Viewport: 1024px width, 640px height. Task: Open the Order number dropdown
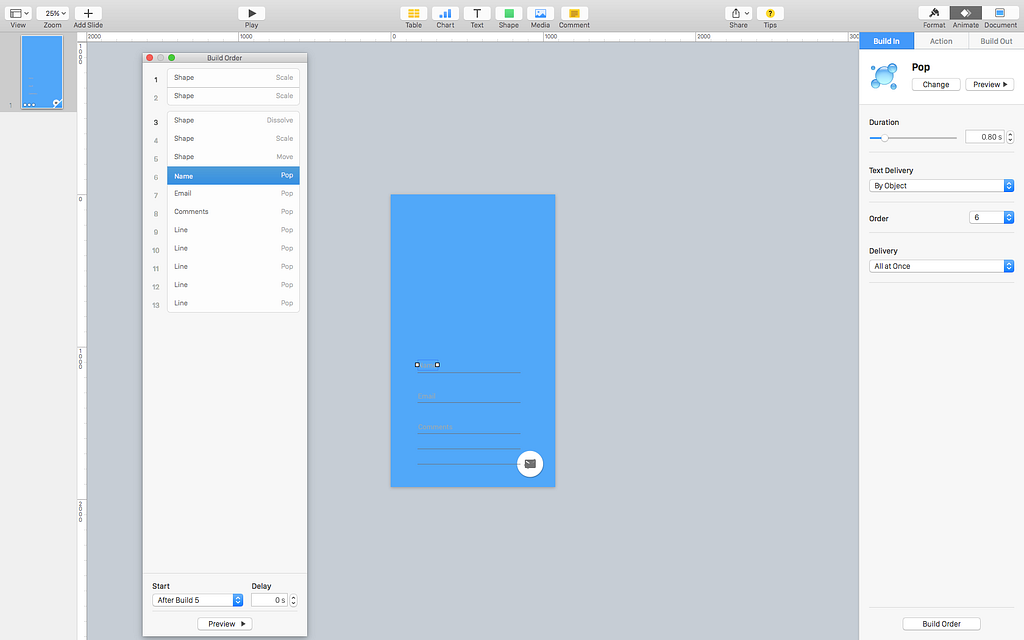(x=991, y=217)
